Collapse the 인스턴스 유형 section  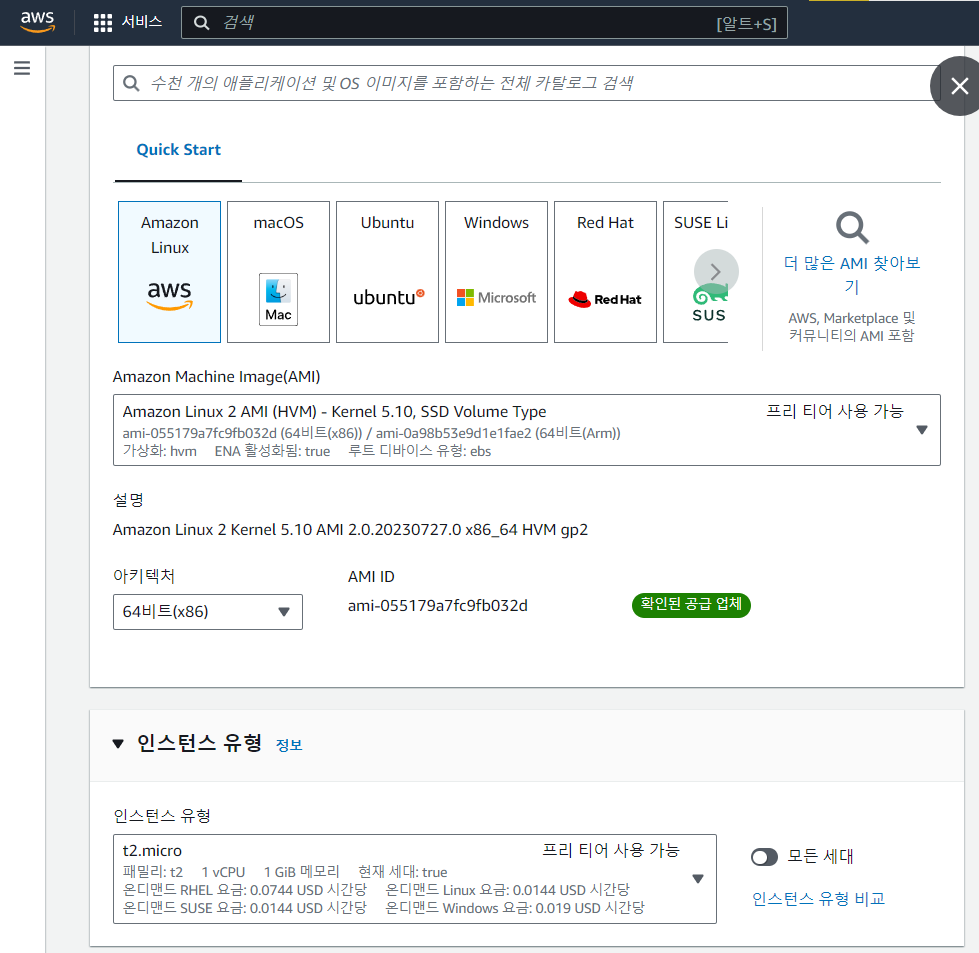(x=118, y=743)
